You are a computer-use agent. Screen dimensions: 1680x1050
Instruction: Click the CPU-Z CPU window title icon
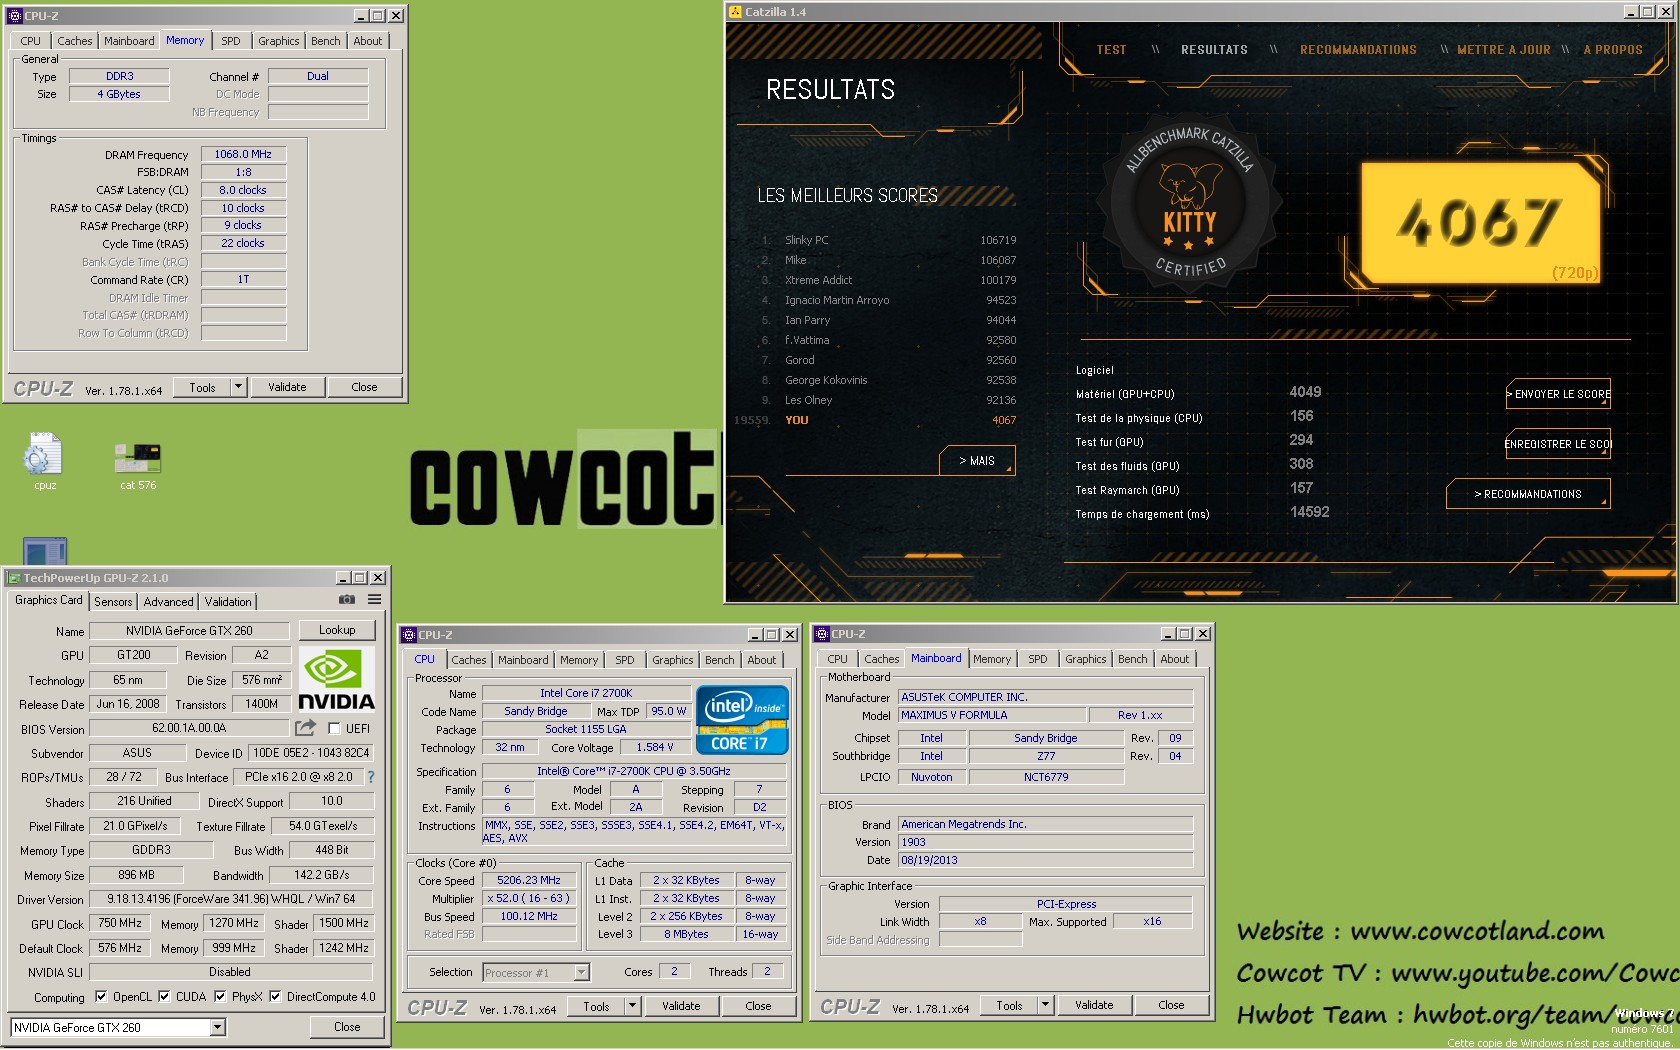click(x=408, y=635)
